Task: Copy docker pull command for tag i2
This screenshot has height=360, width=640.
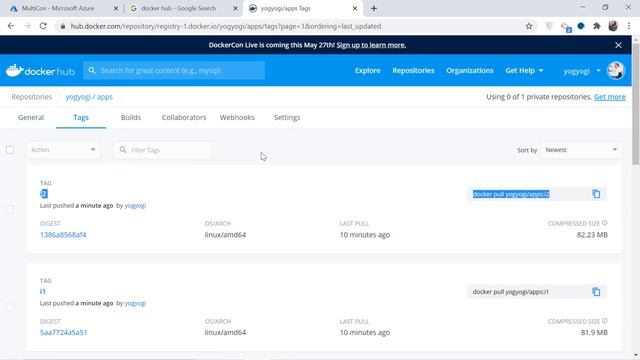Action: coord(596,194)
